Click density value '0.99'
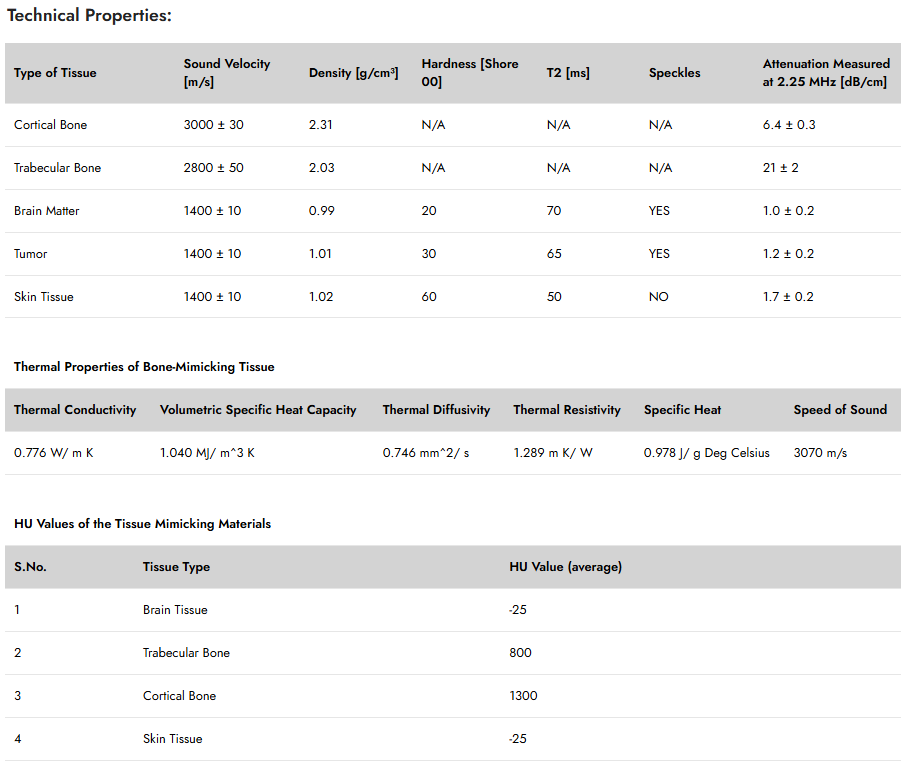The image size is (904, 766). [x=322, y=211]
